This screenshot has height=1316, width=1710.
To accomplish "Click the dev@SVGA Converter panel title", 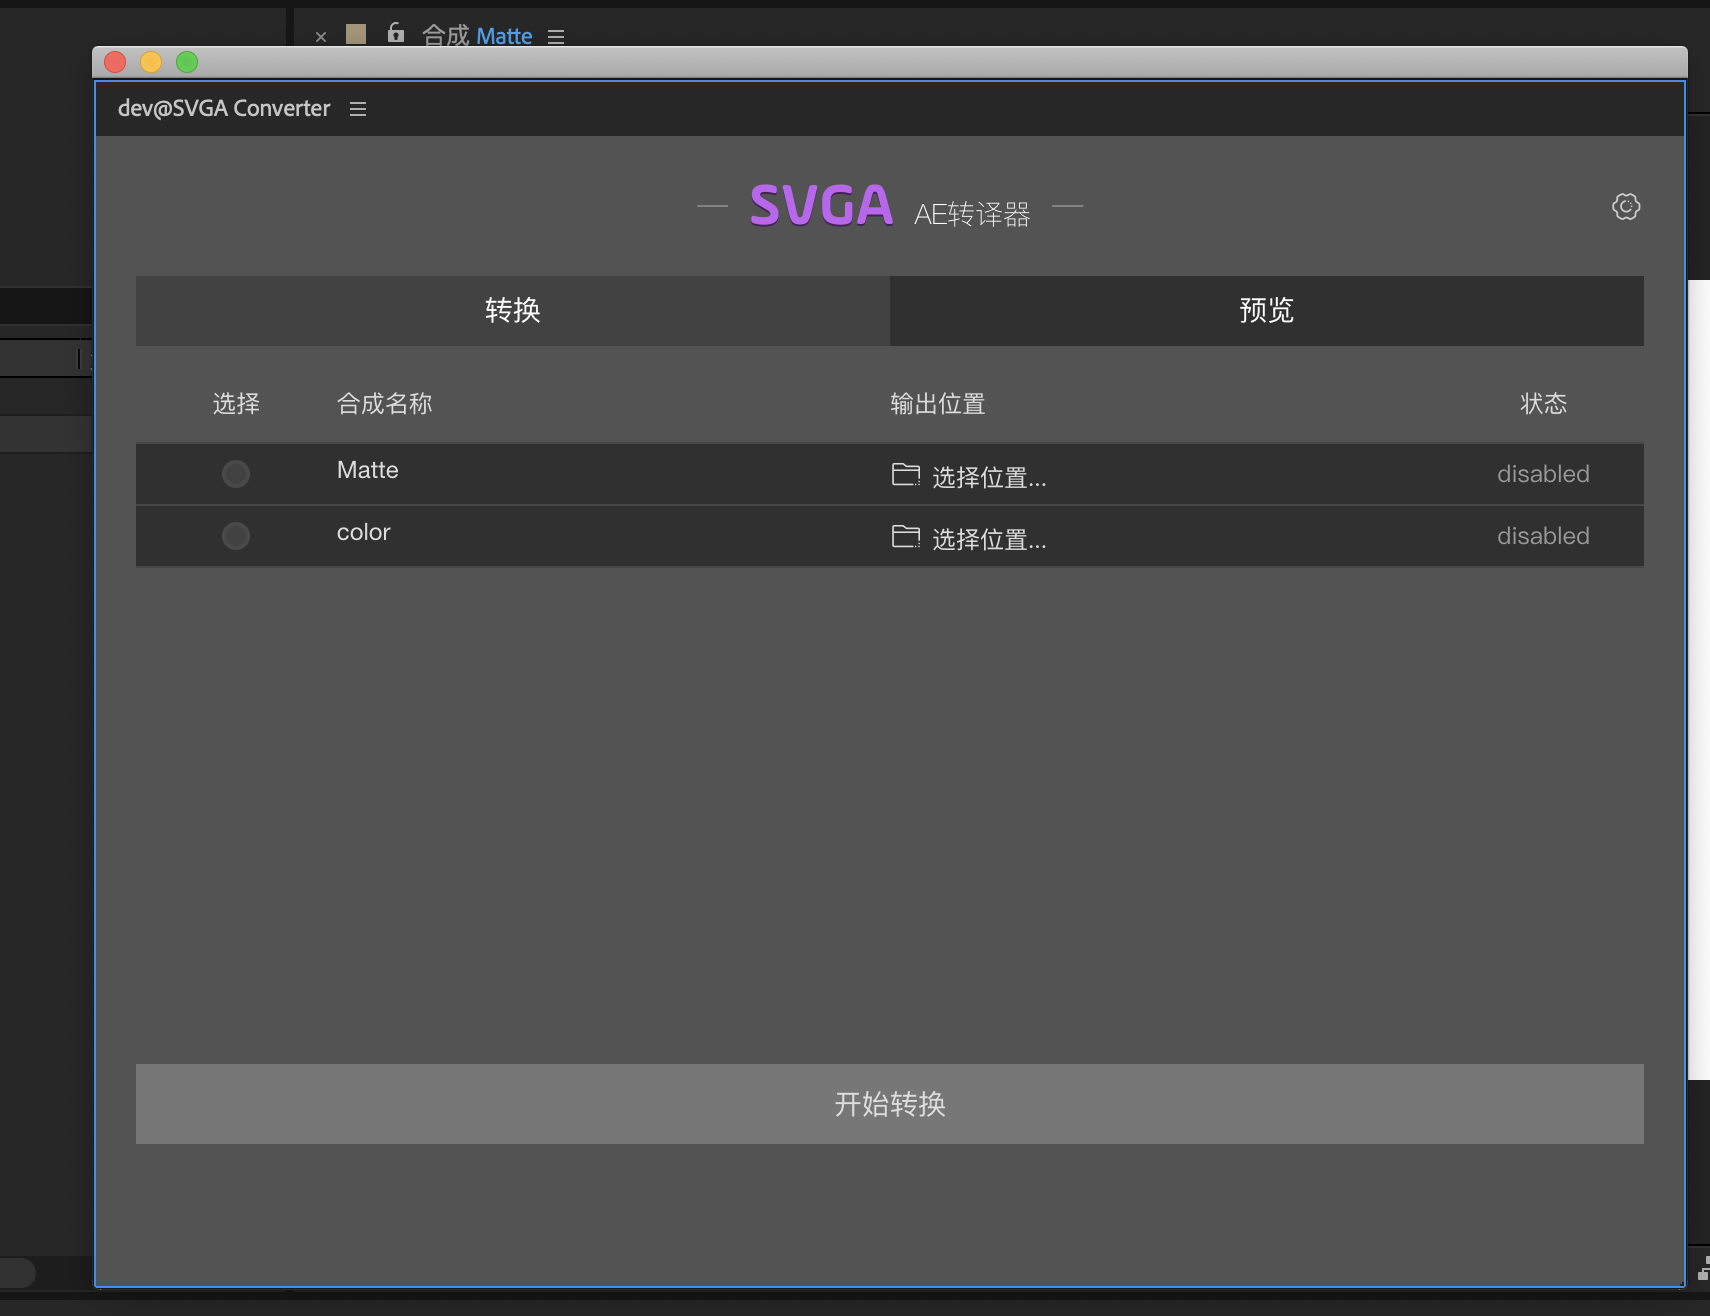I will point(224,108).
